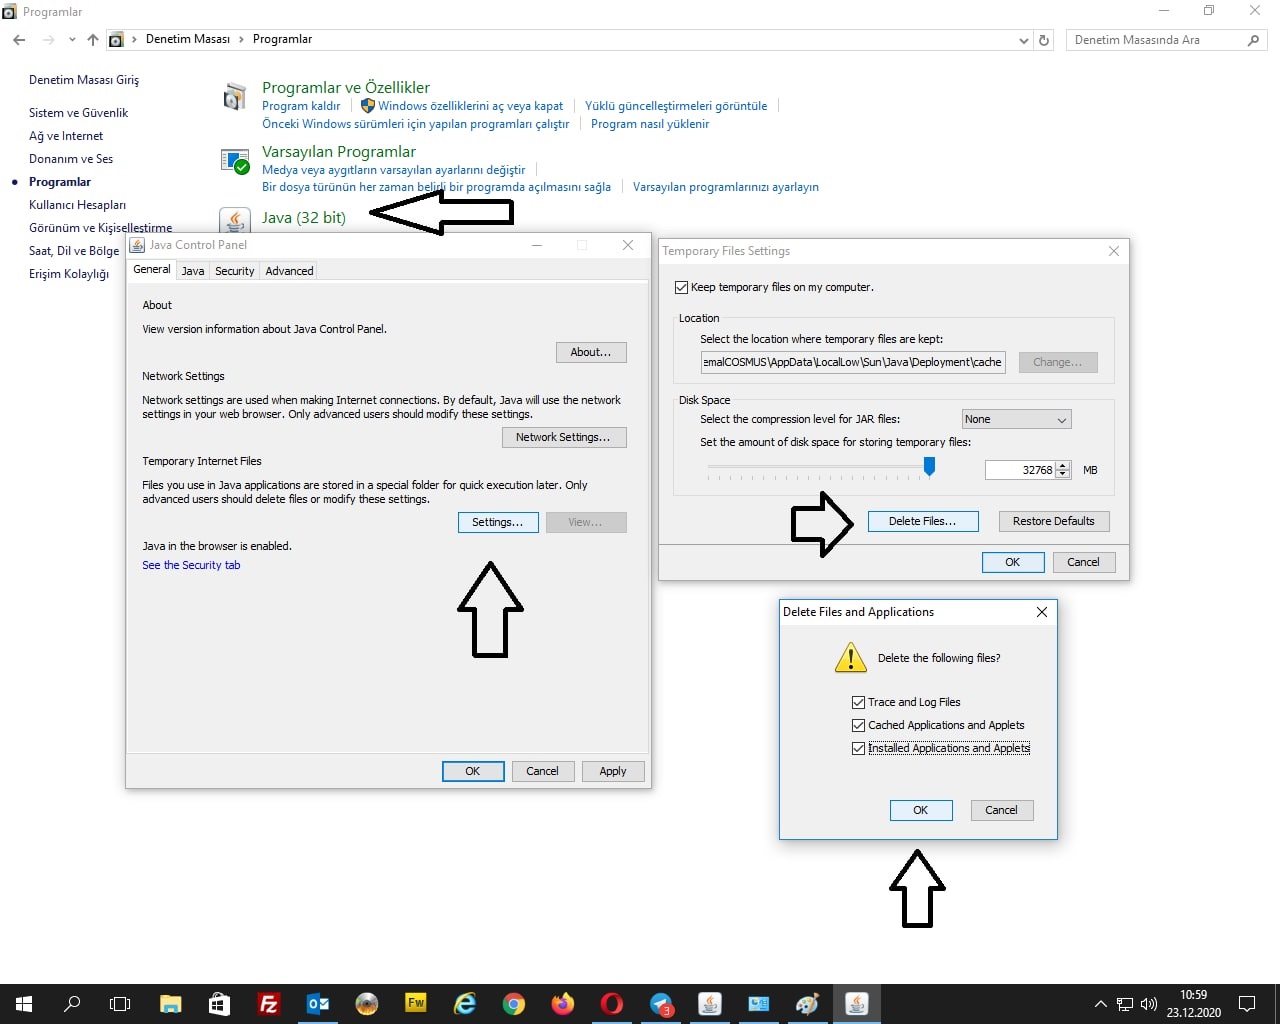This screenshot has height=1024, width=1280.
Task: Toggle Cached Applications and Applets checkbox
Action: [x=858, y=725]
